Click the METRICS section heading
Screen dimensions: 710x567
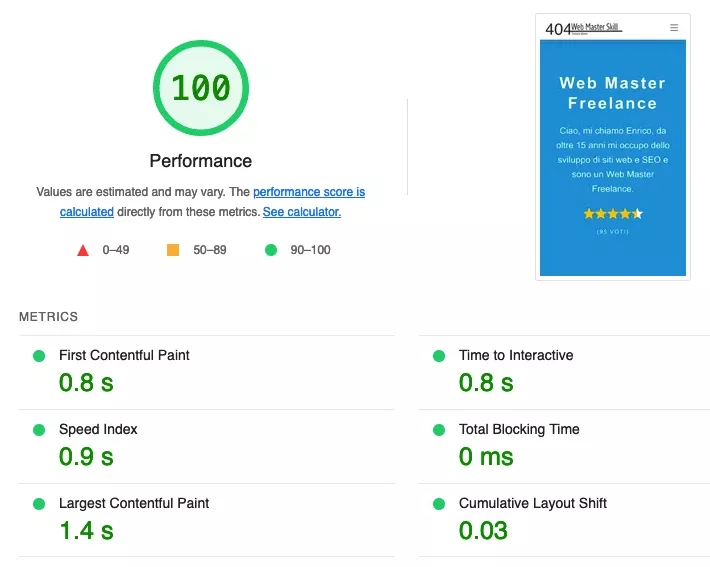coord(48,317)
